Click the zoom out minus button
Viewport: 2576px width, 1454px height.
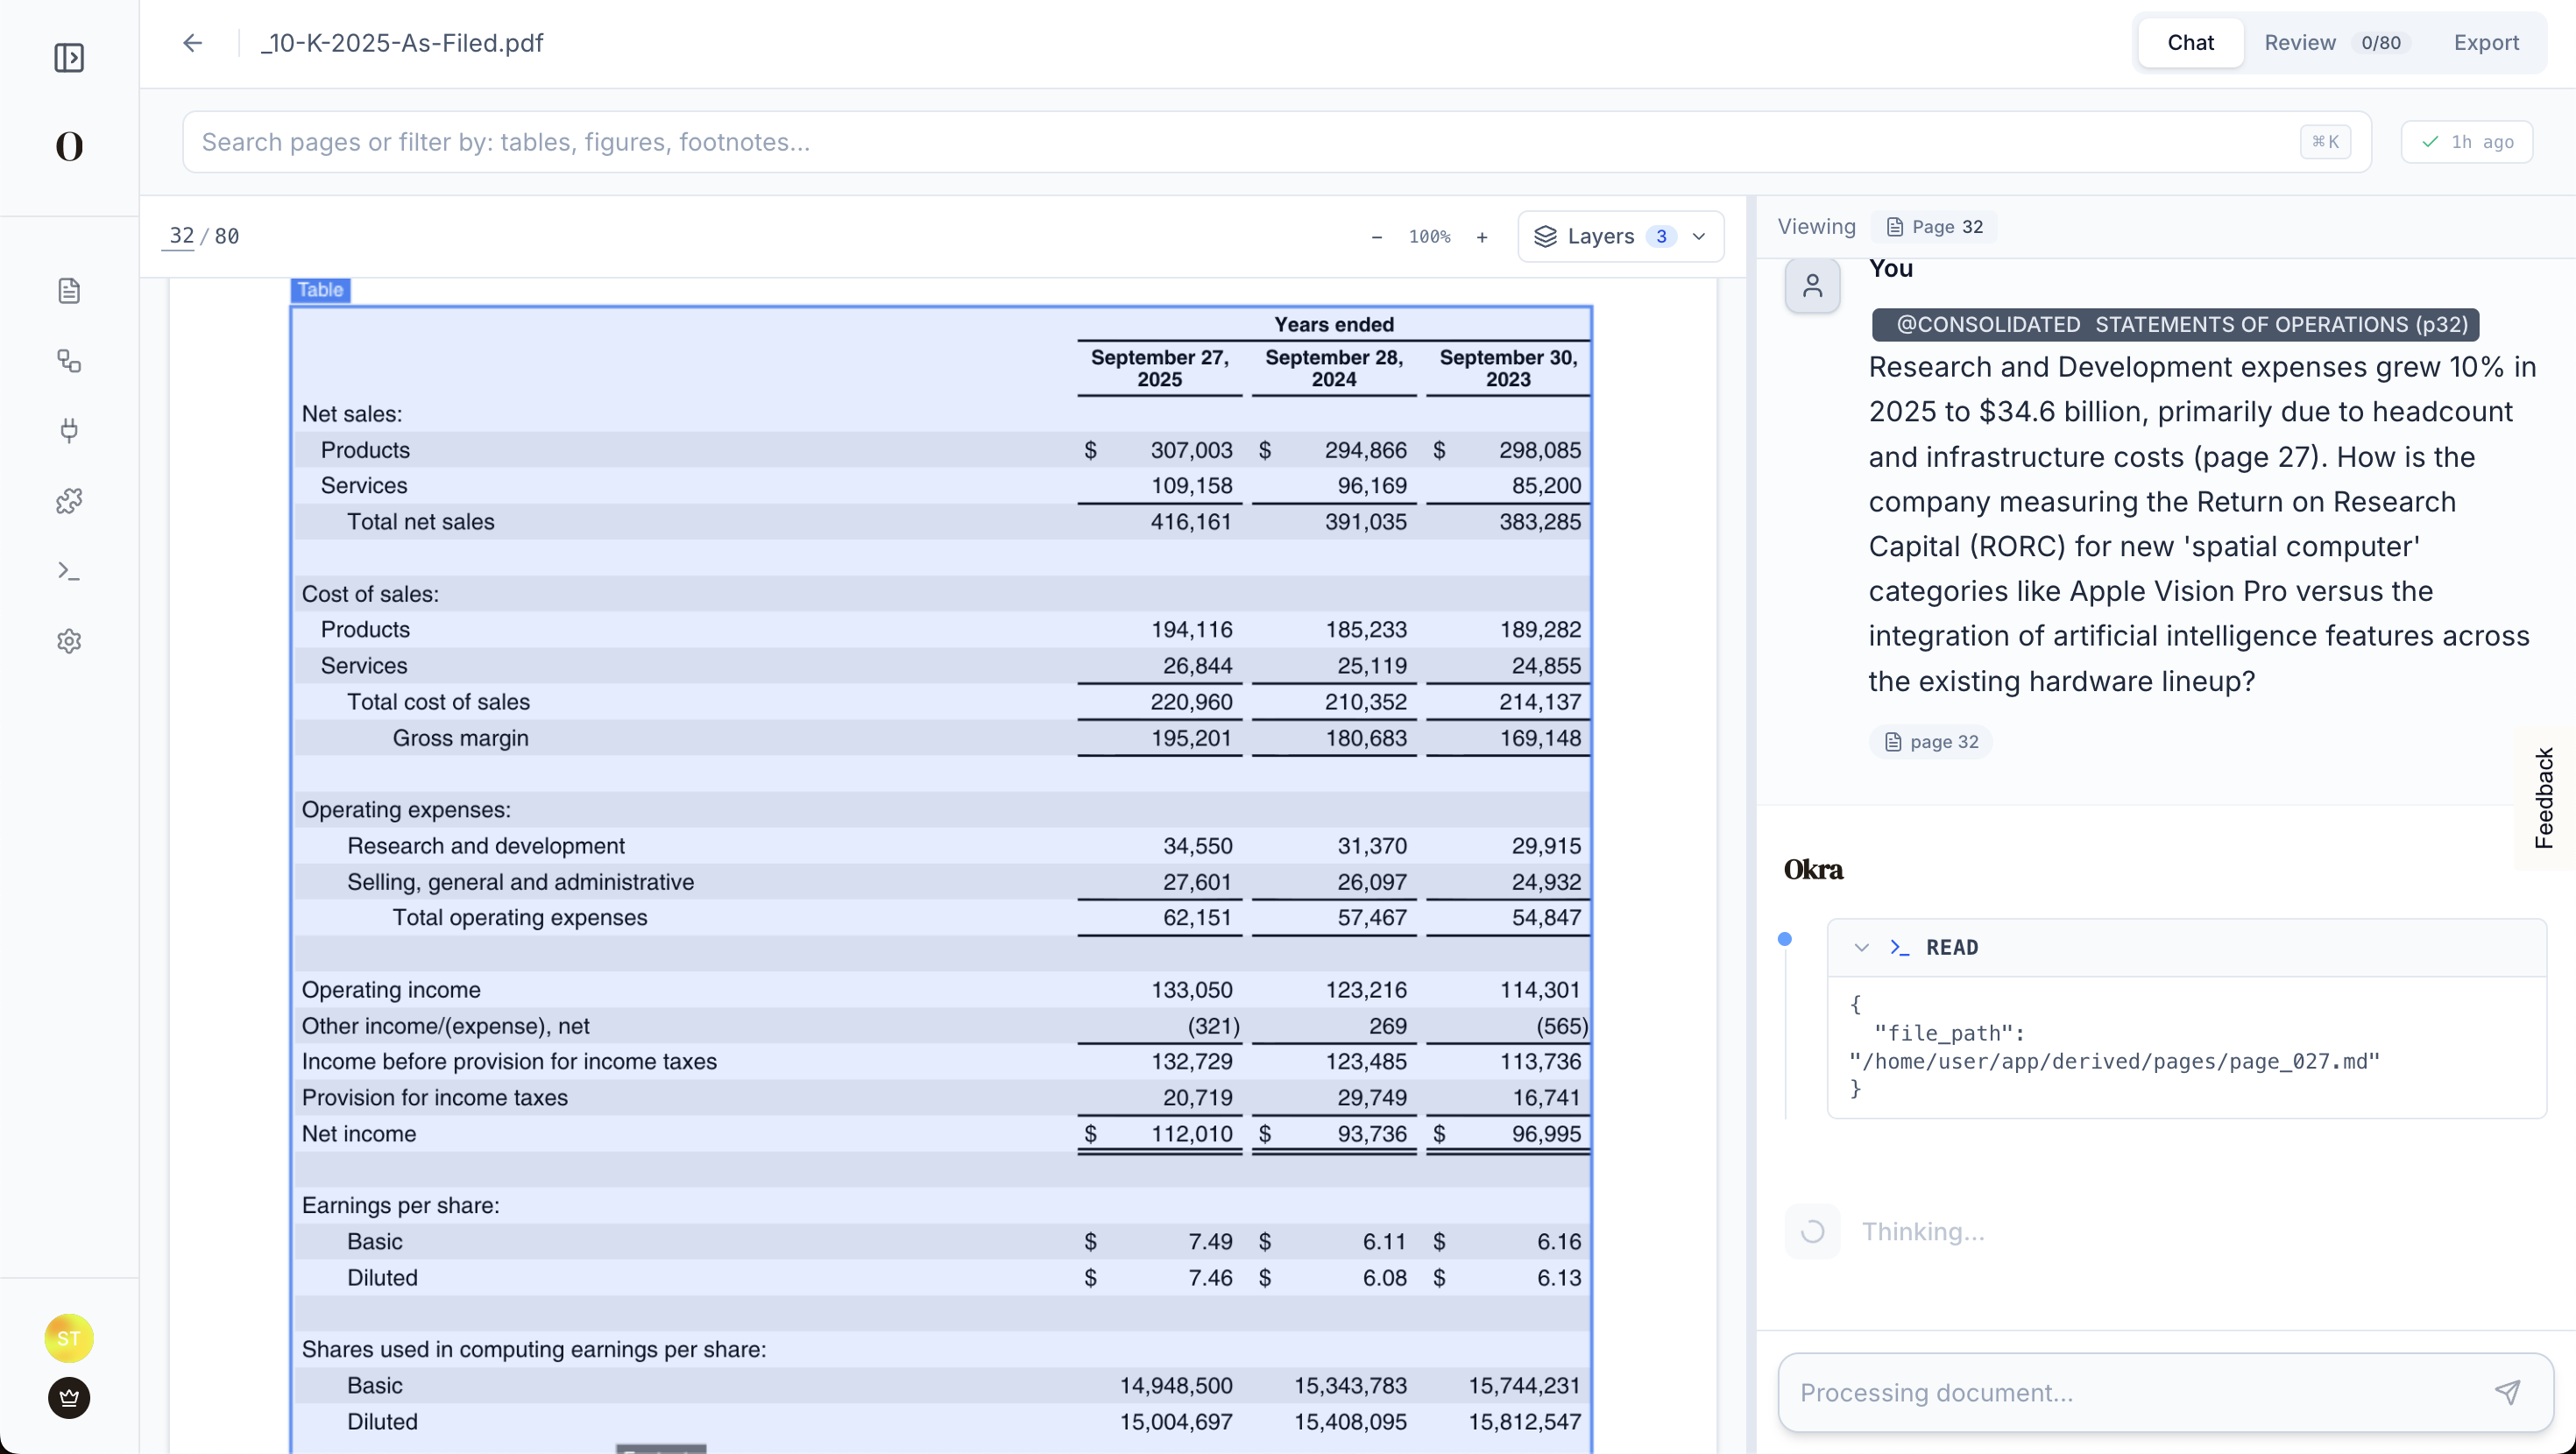1377,237
